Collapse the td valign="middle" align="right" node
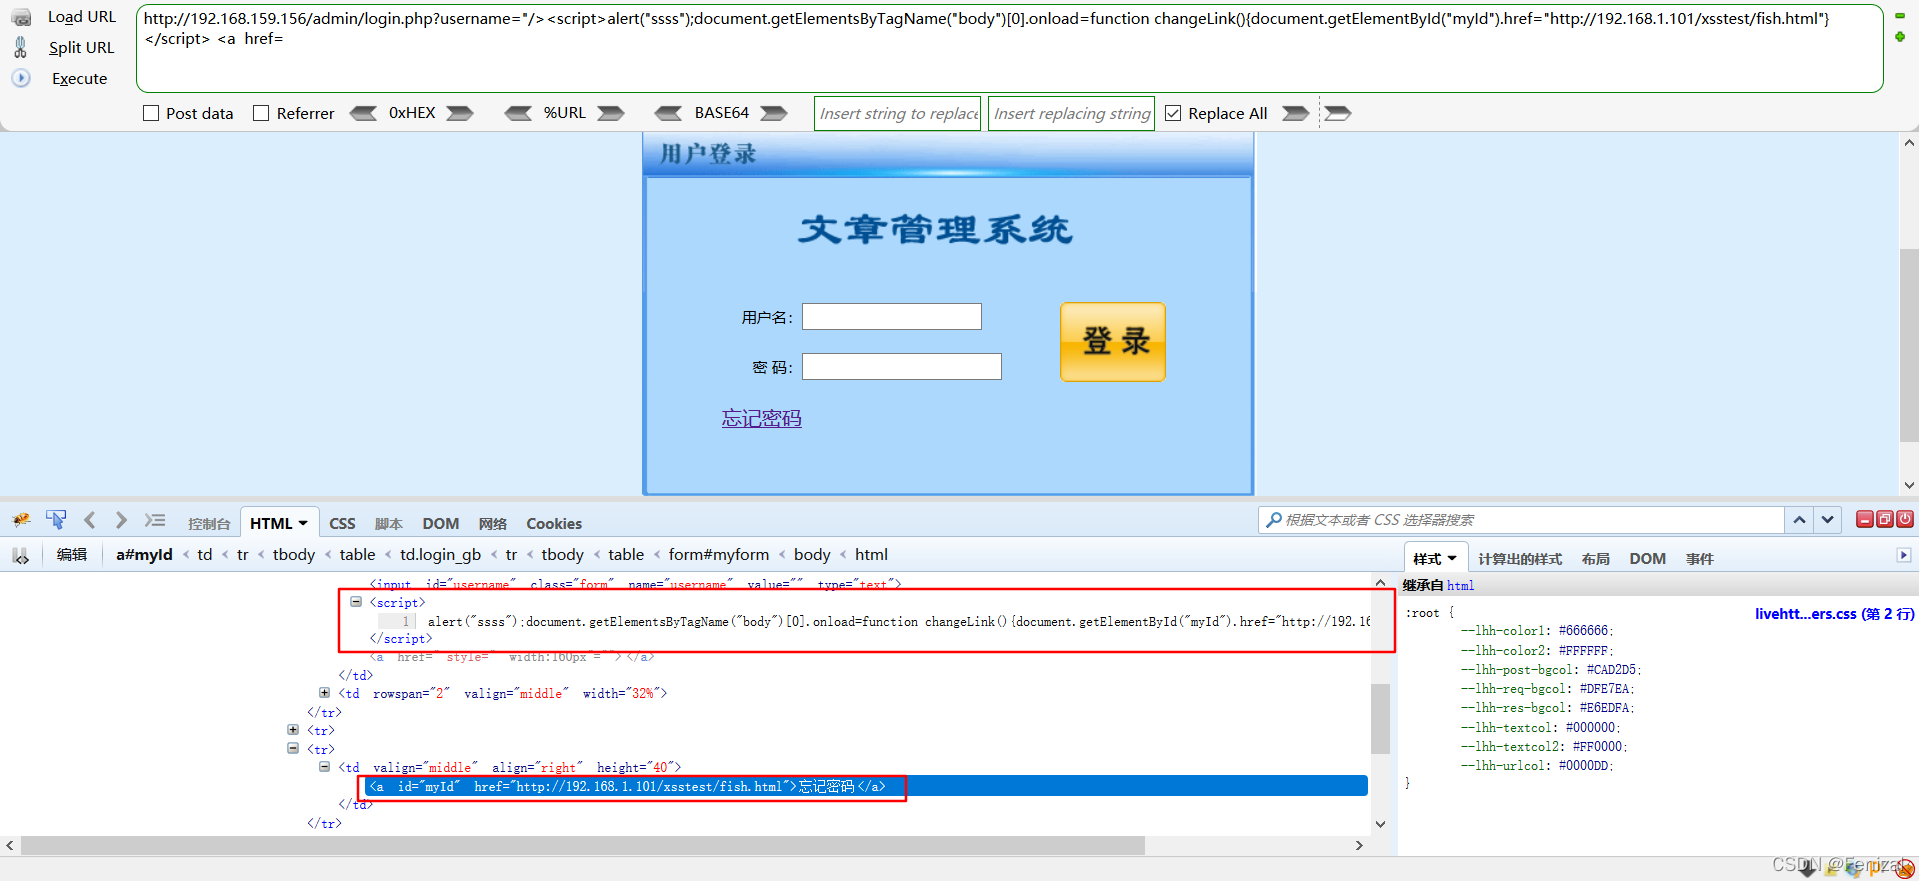The height and width of the screenshot is (881, 1919). 324,767
